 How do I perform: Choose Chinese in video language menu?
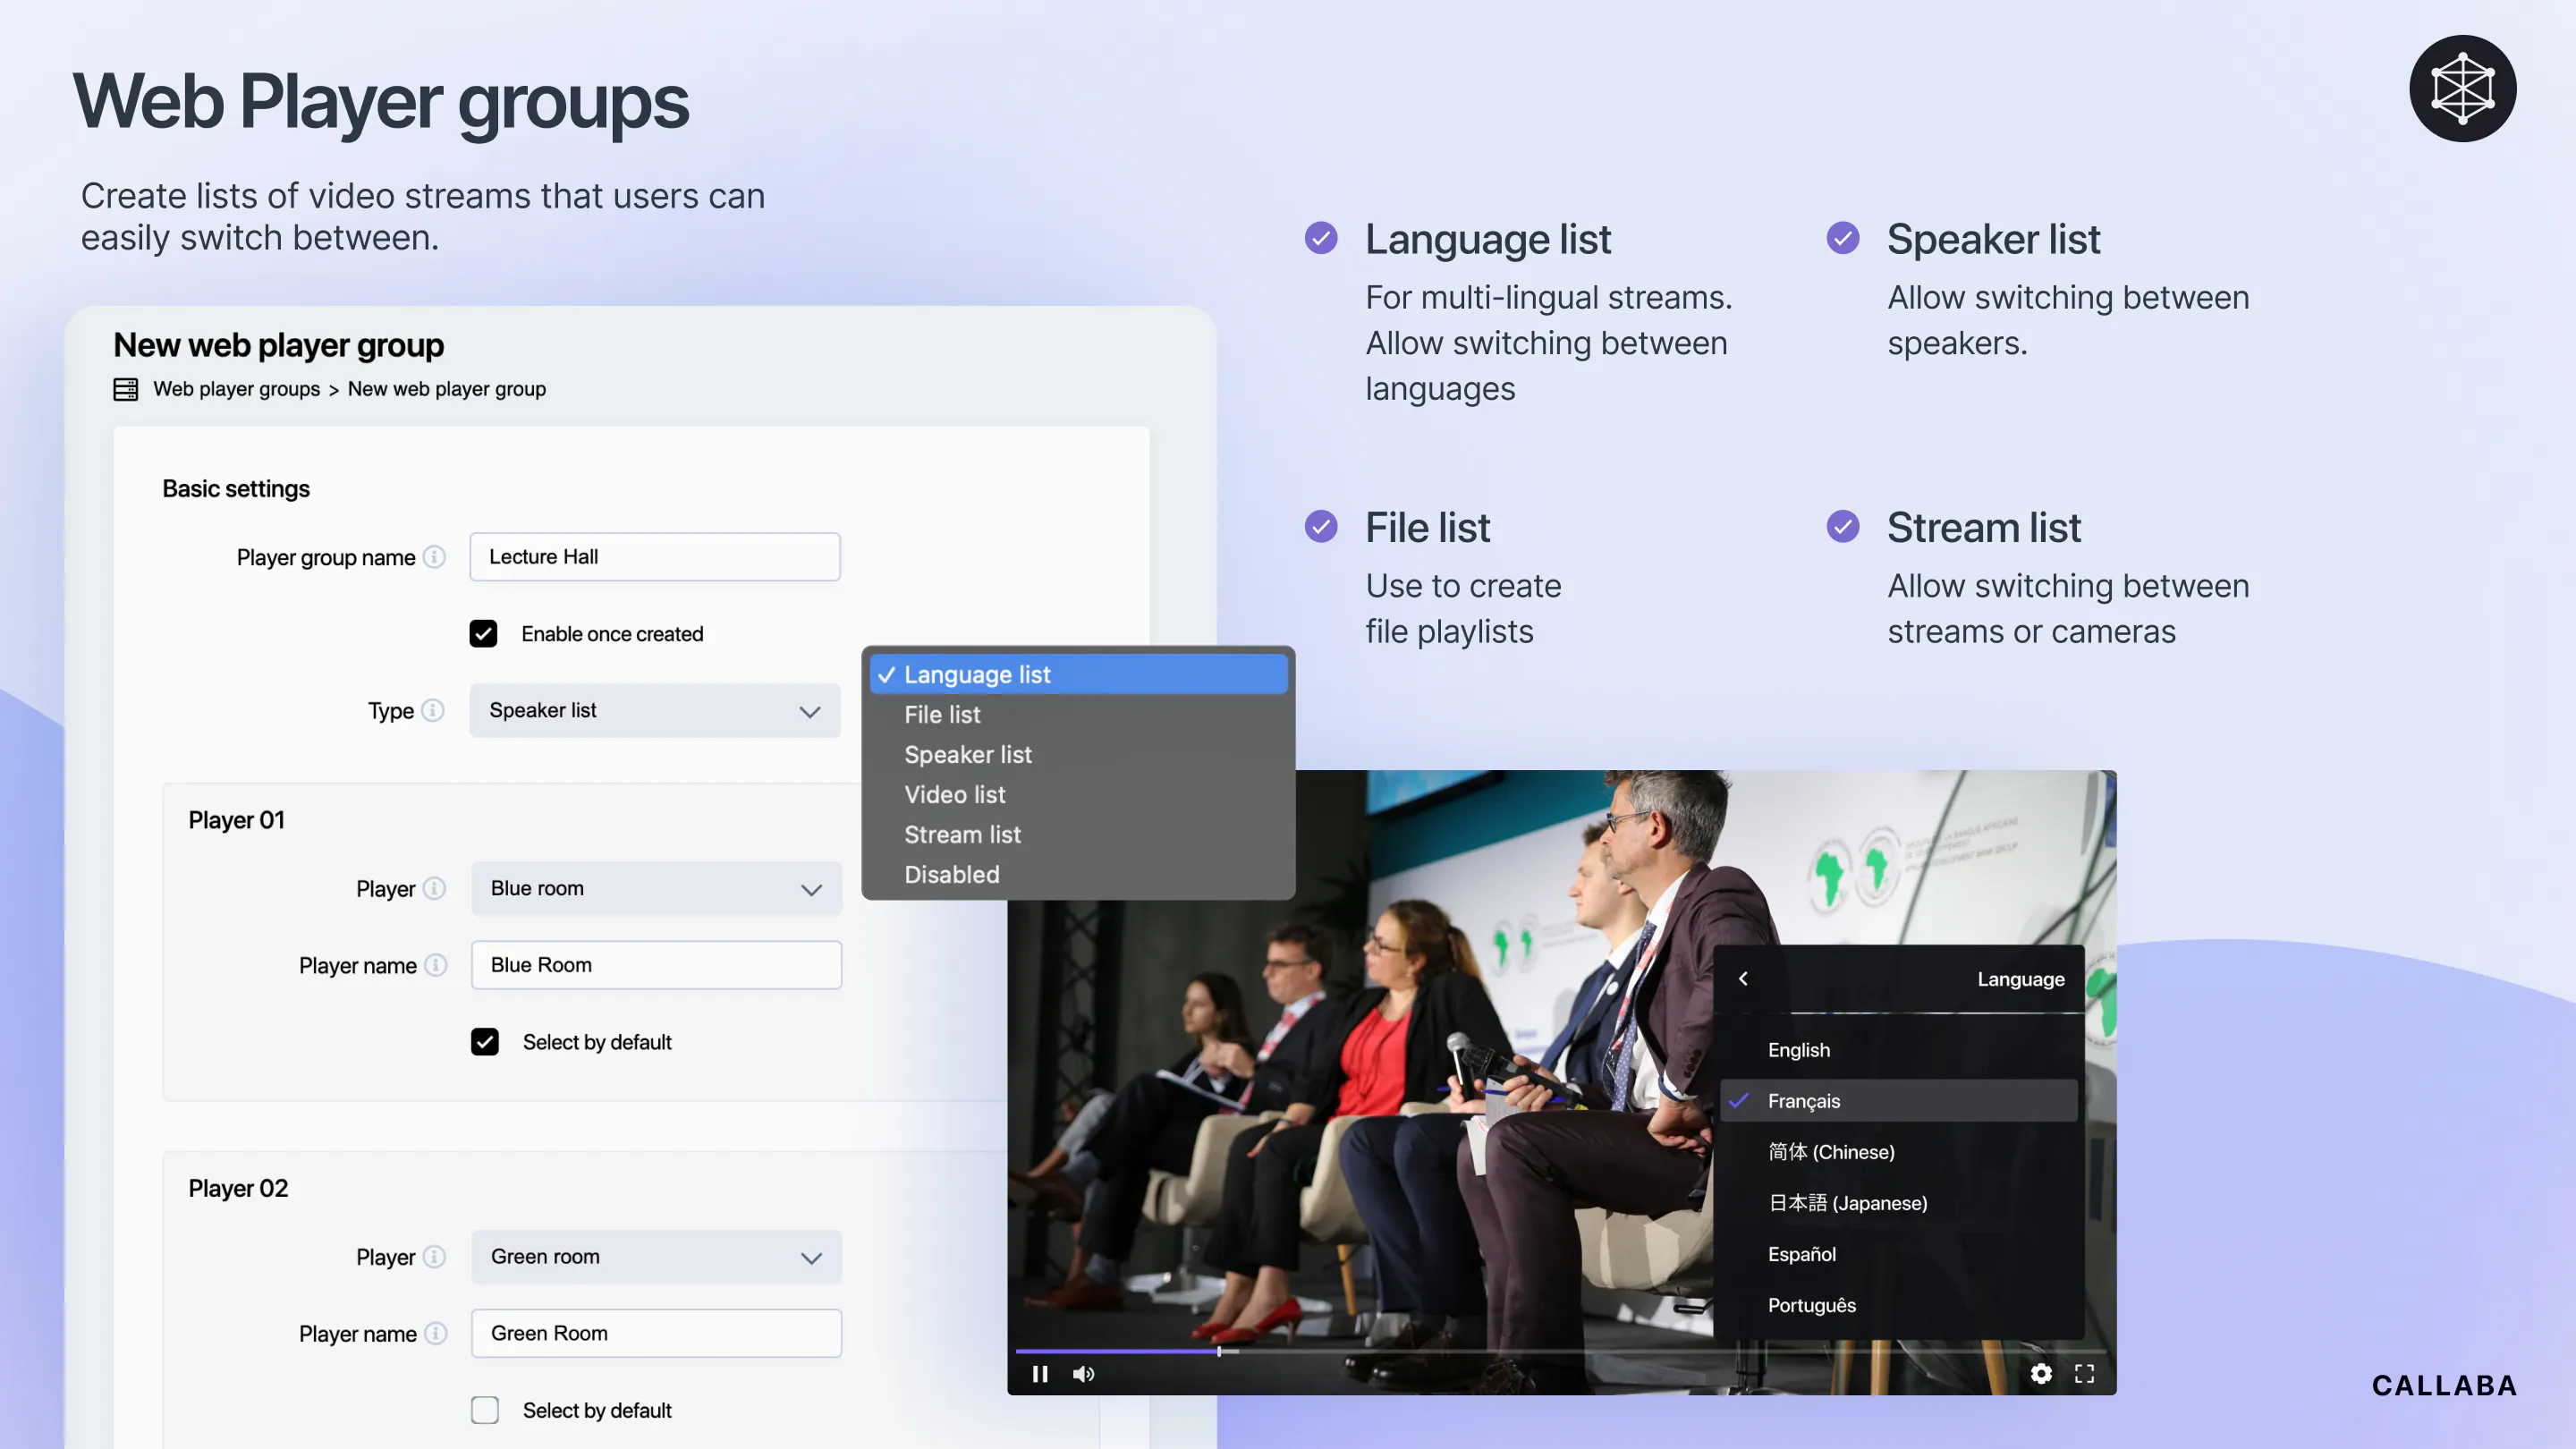pyautogui.click(x=1898, y=1152)
